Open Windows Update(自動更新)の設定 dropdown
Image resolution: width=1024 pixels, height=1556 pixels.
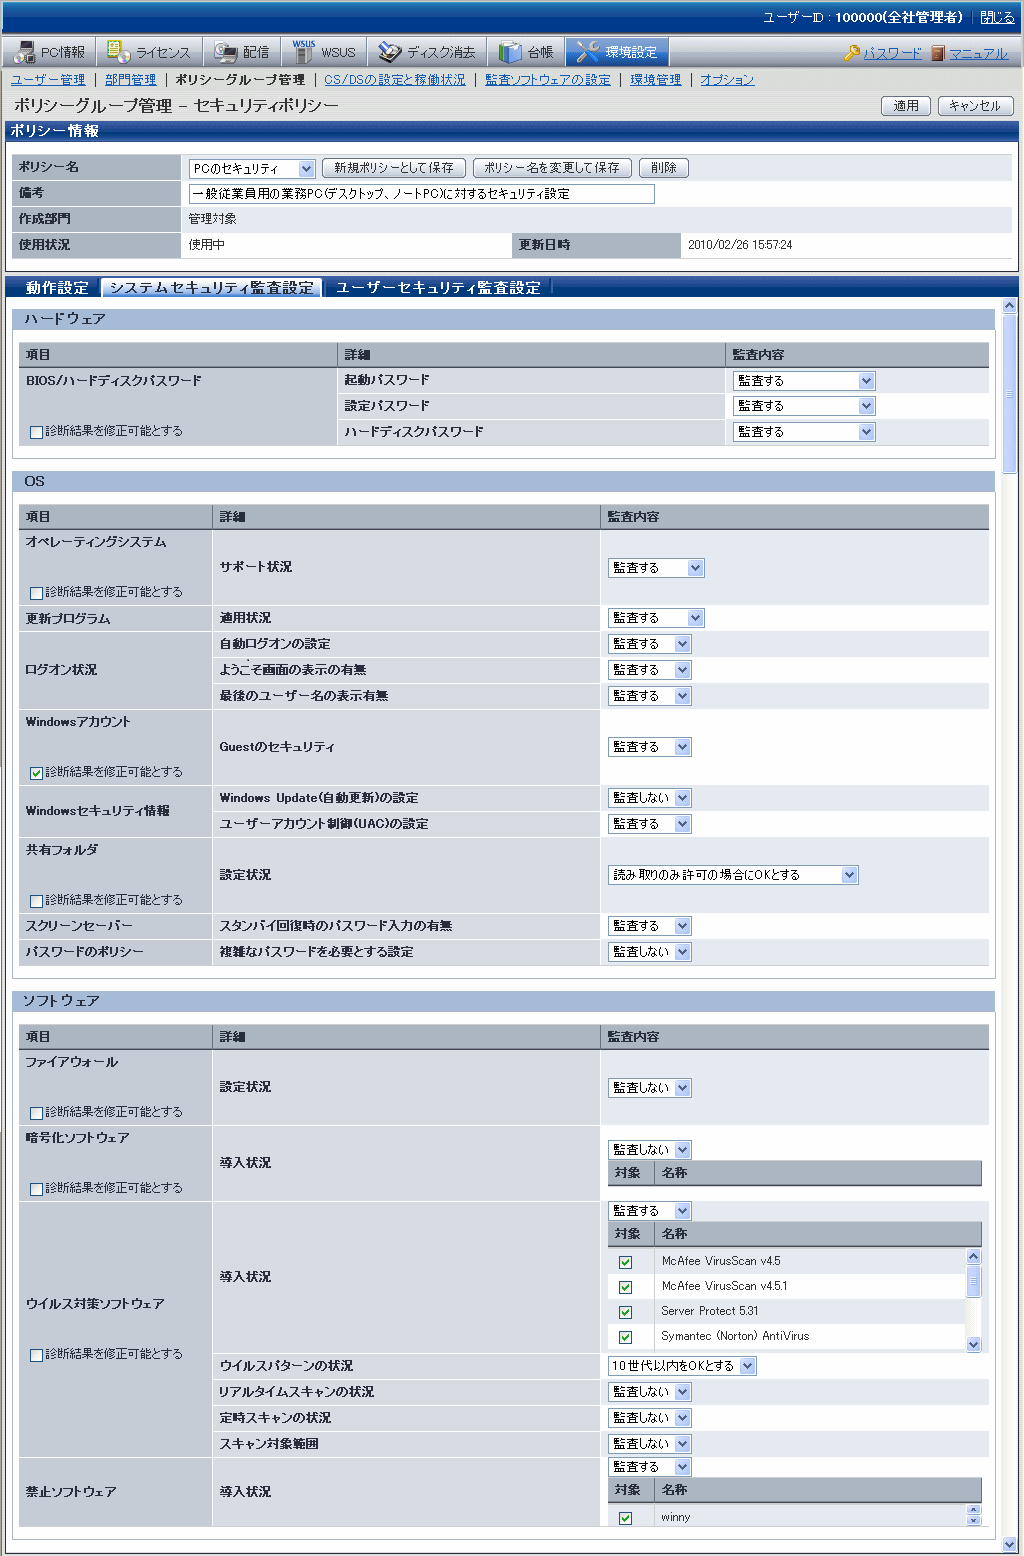point(650,798)
